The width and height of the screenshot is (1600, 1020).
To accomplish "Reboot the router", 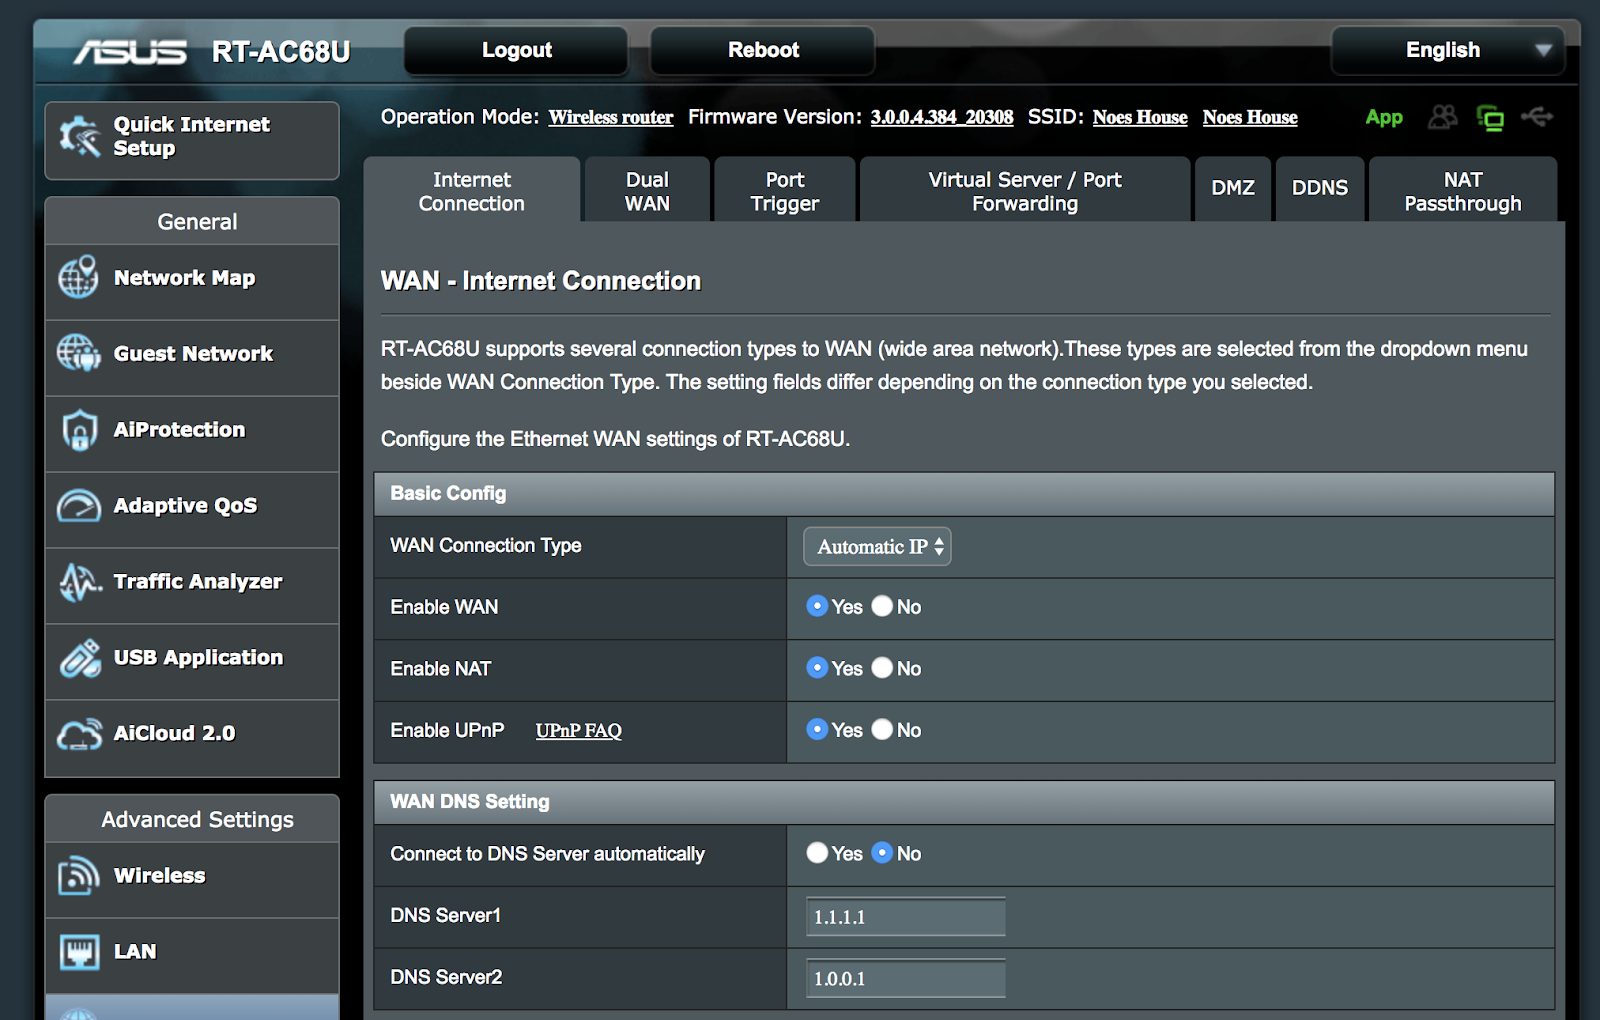I will [x=761, y=49].
